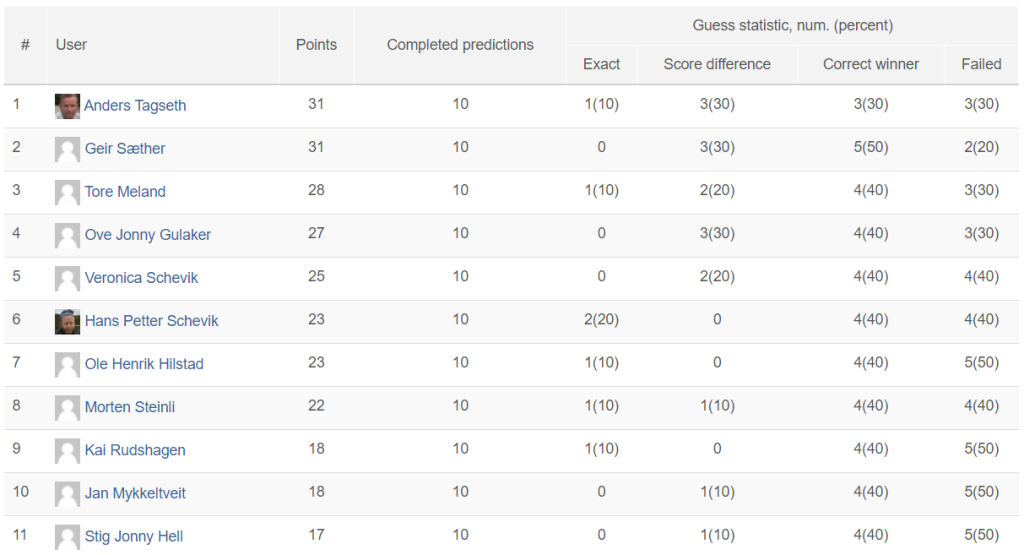Image resolution: width=1024 pixels, height=555 pixels.
Task: Click the Failed column header
Action: pyautogui.click(x=981, y=64)
